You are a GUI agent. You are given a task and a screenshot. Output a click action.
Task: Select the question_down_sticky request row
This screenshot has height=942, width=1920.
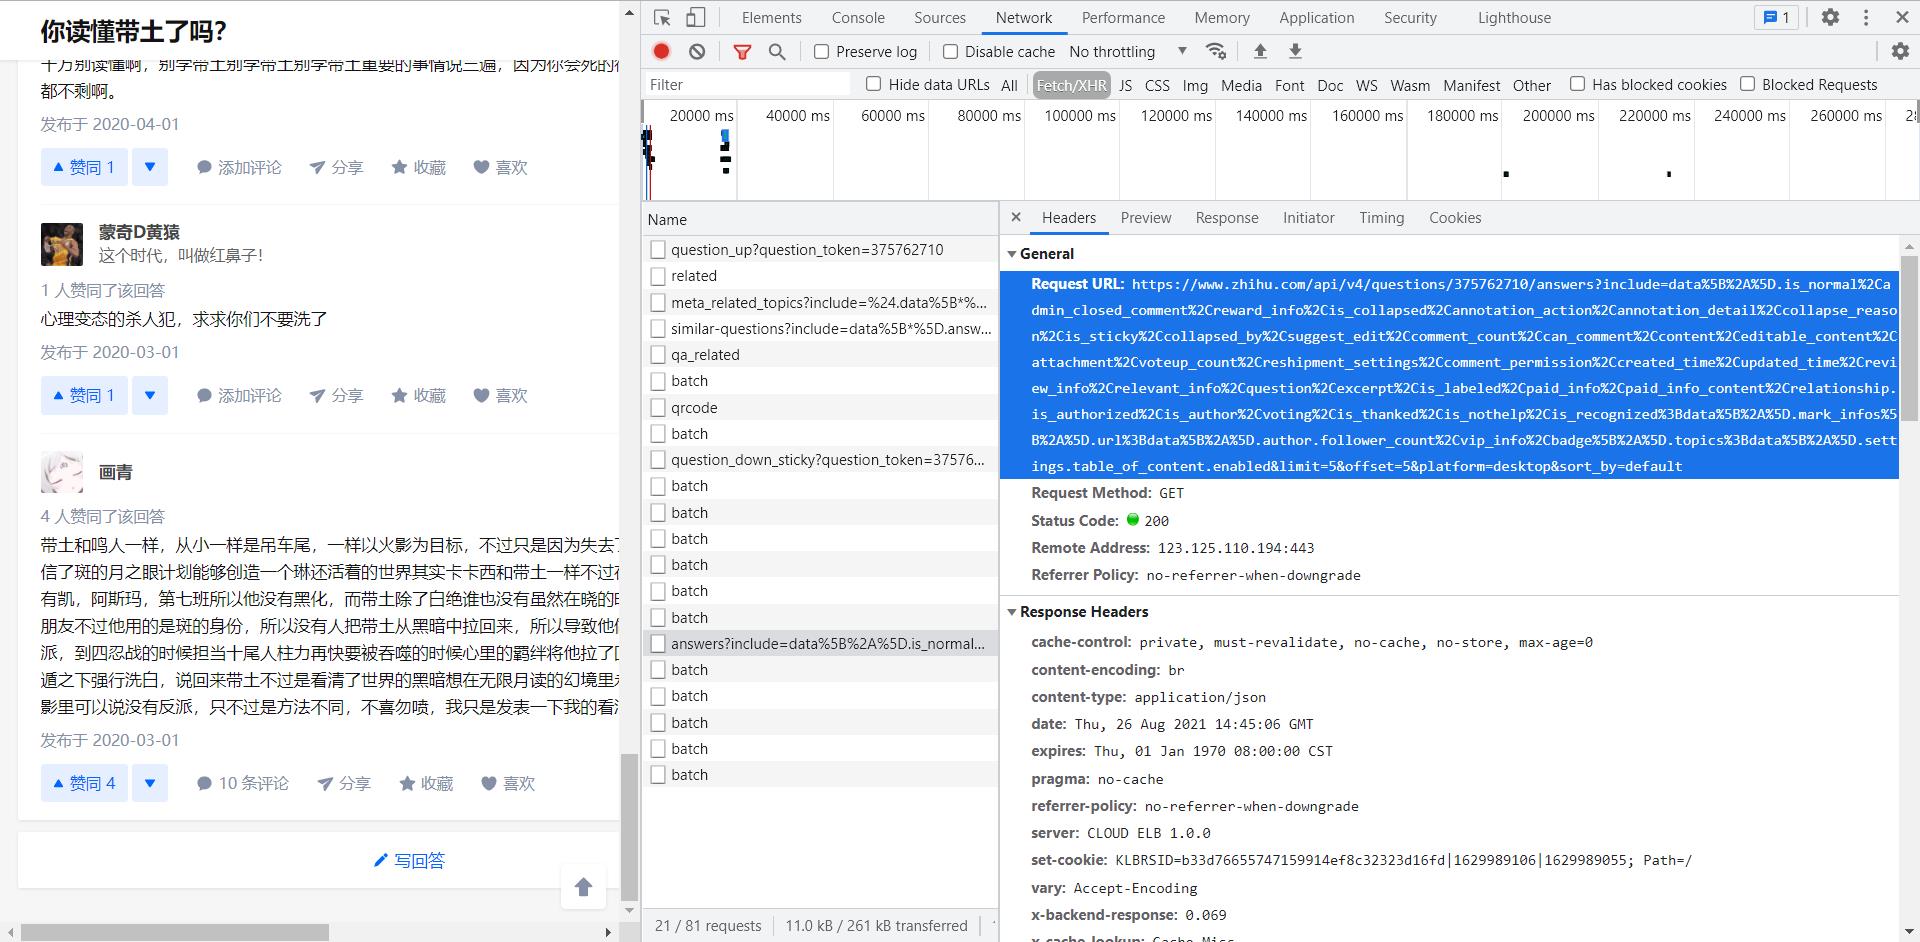820,460
